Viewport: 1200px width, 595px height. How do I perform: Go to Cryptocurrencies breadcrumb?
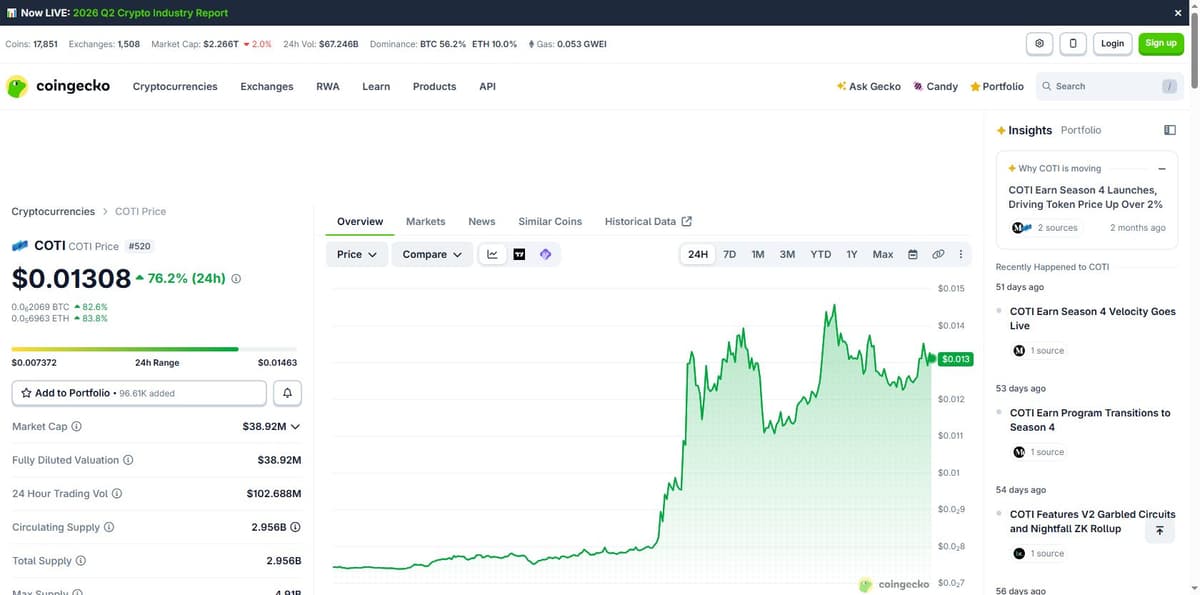53,211
